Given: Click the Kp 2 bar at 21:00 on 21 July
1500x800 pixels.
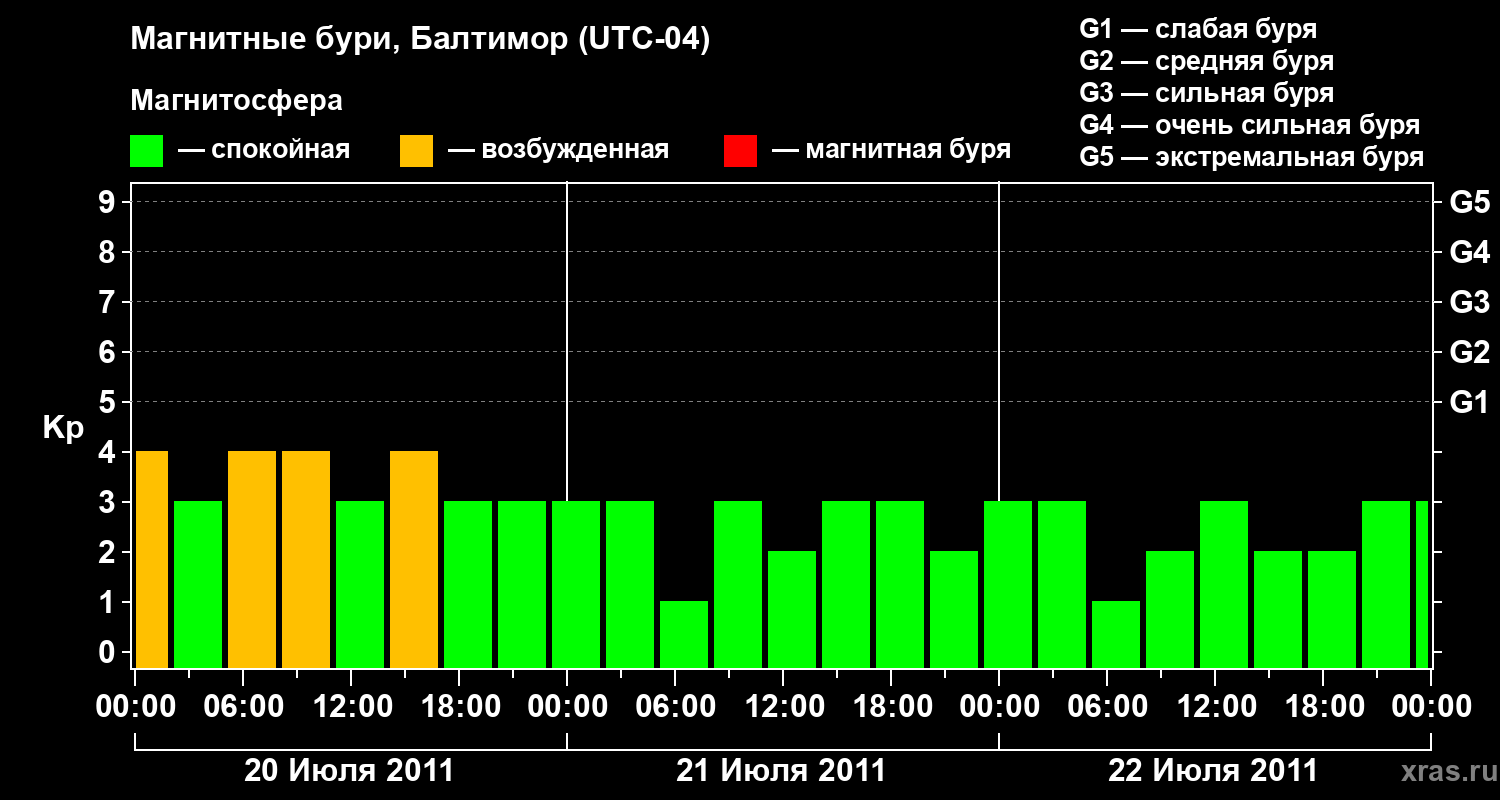Looking at the screenshot, I should 954,609.
